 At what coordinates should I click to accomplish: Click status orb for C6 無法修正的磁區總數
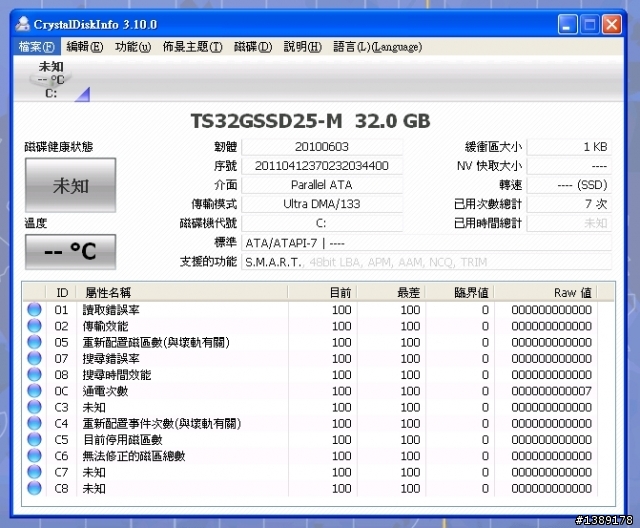point(35,455)
